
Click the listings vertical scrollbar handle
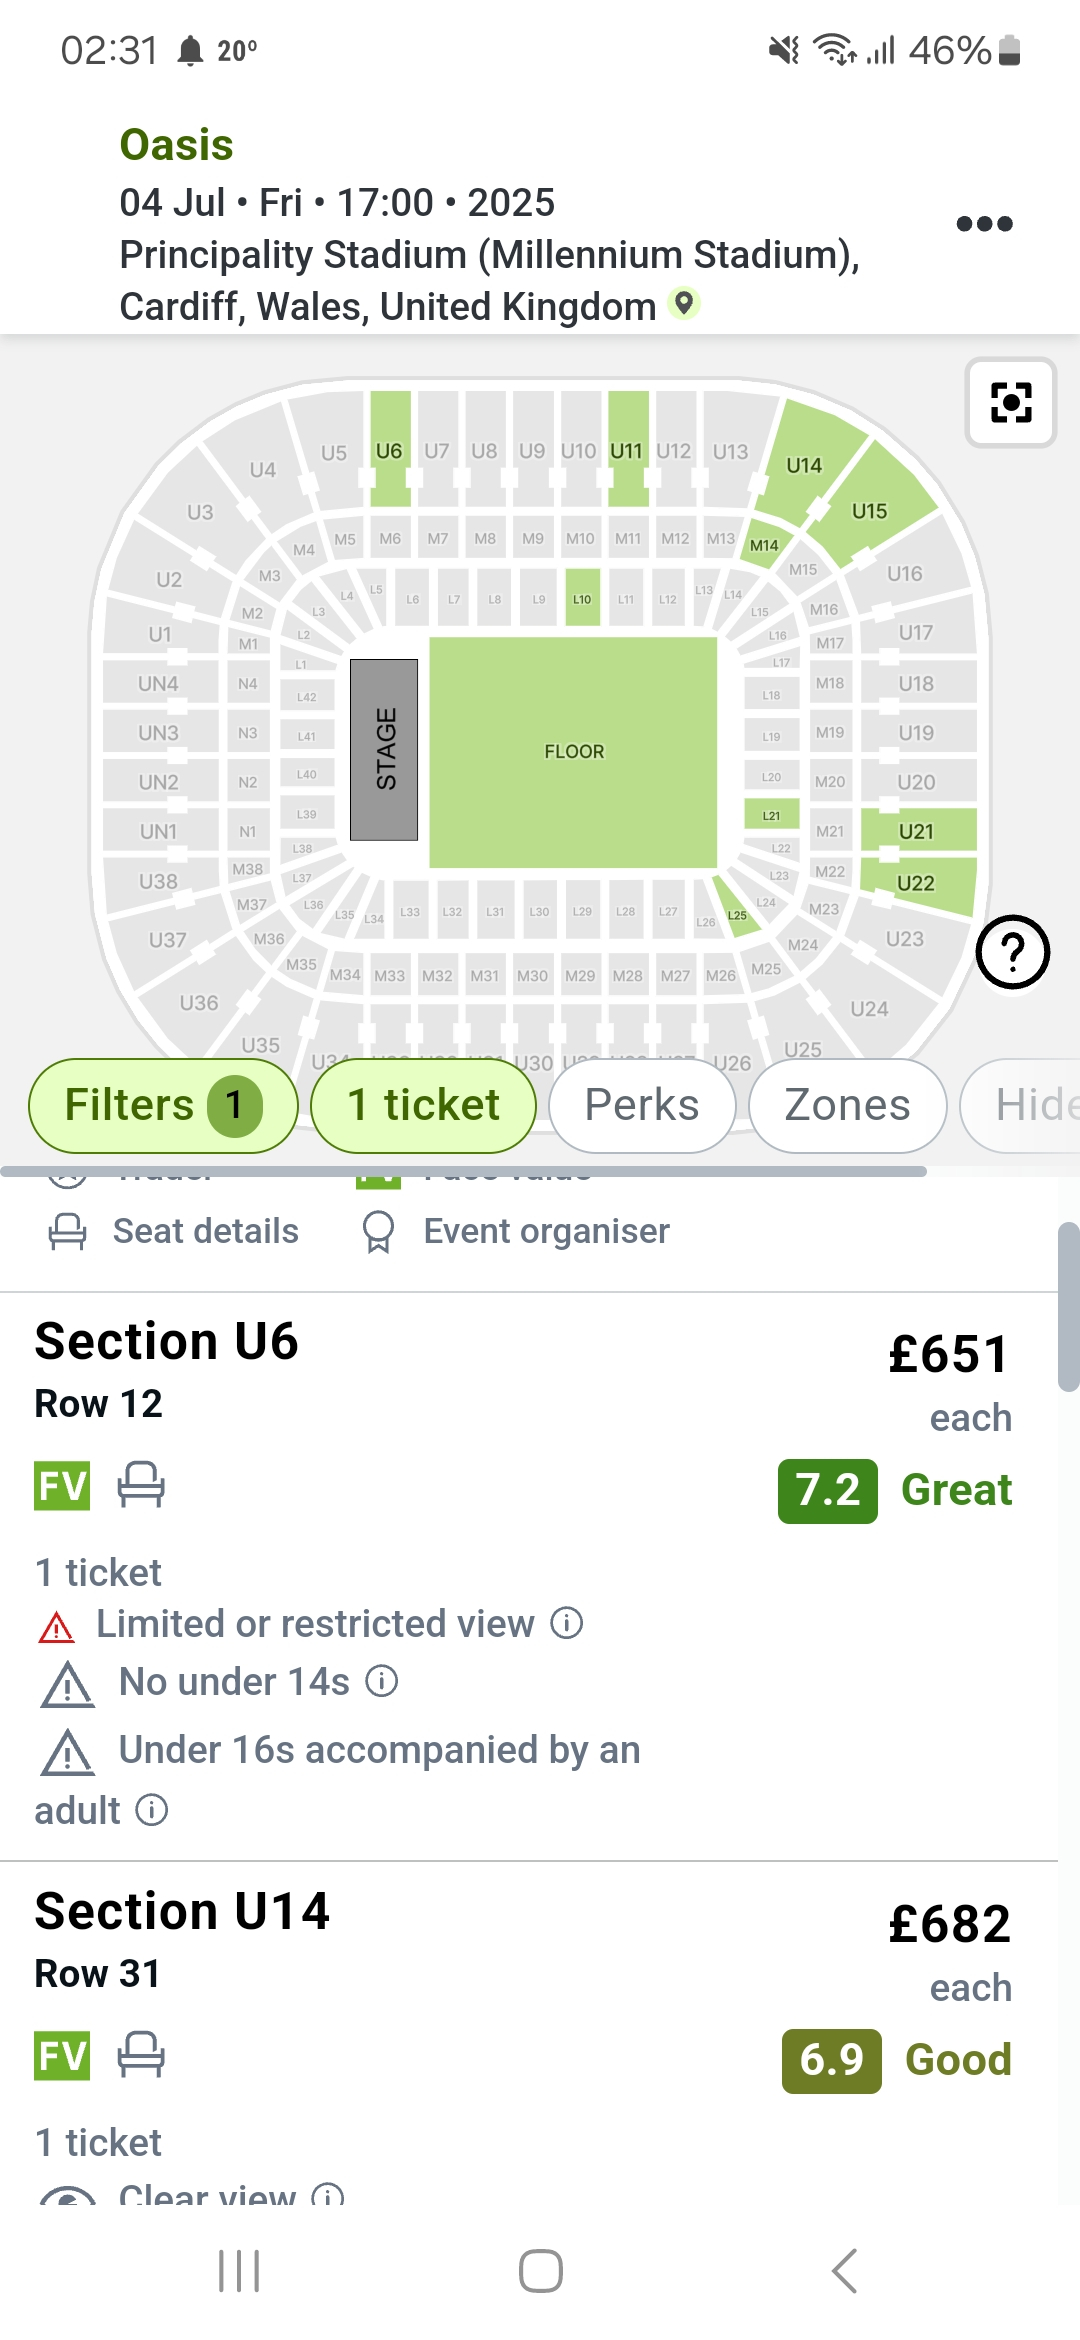[1068, 1306]
